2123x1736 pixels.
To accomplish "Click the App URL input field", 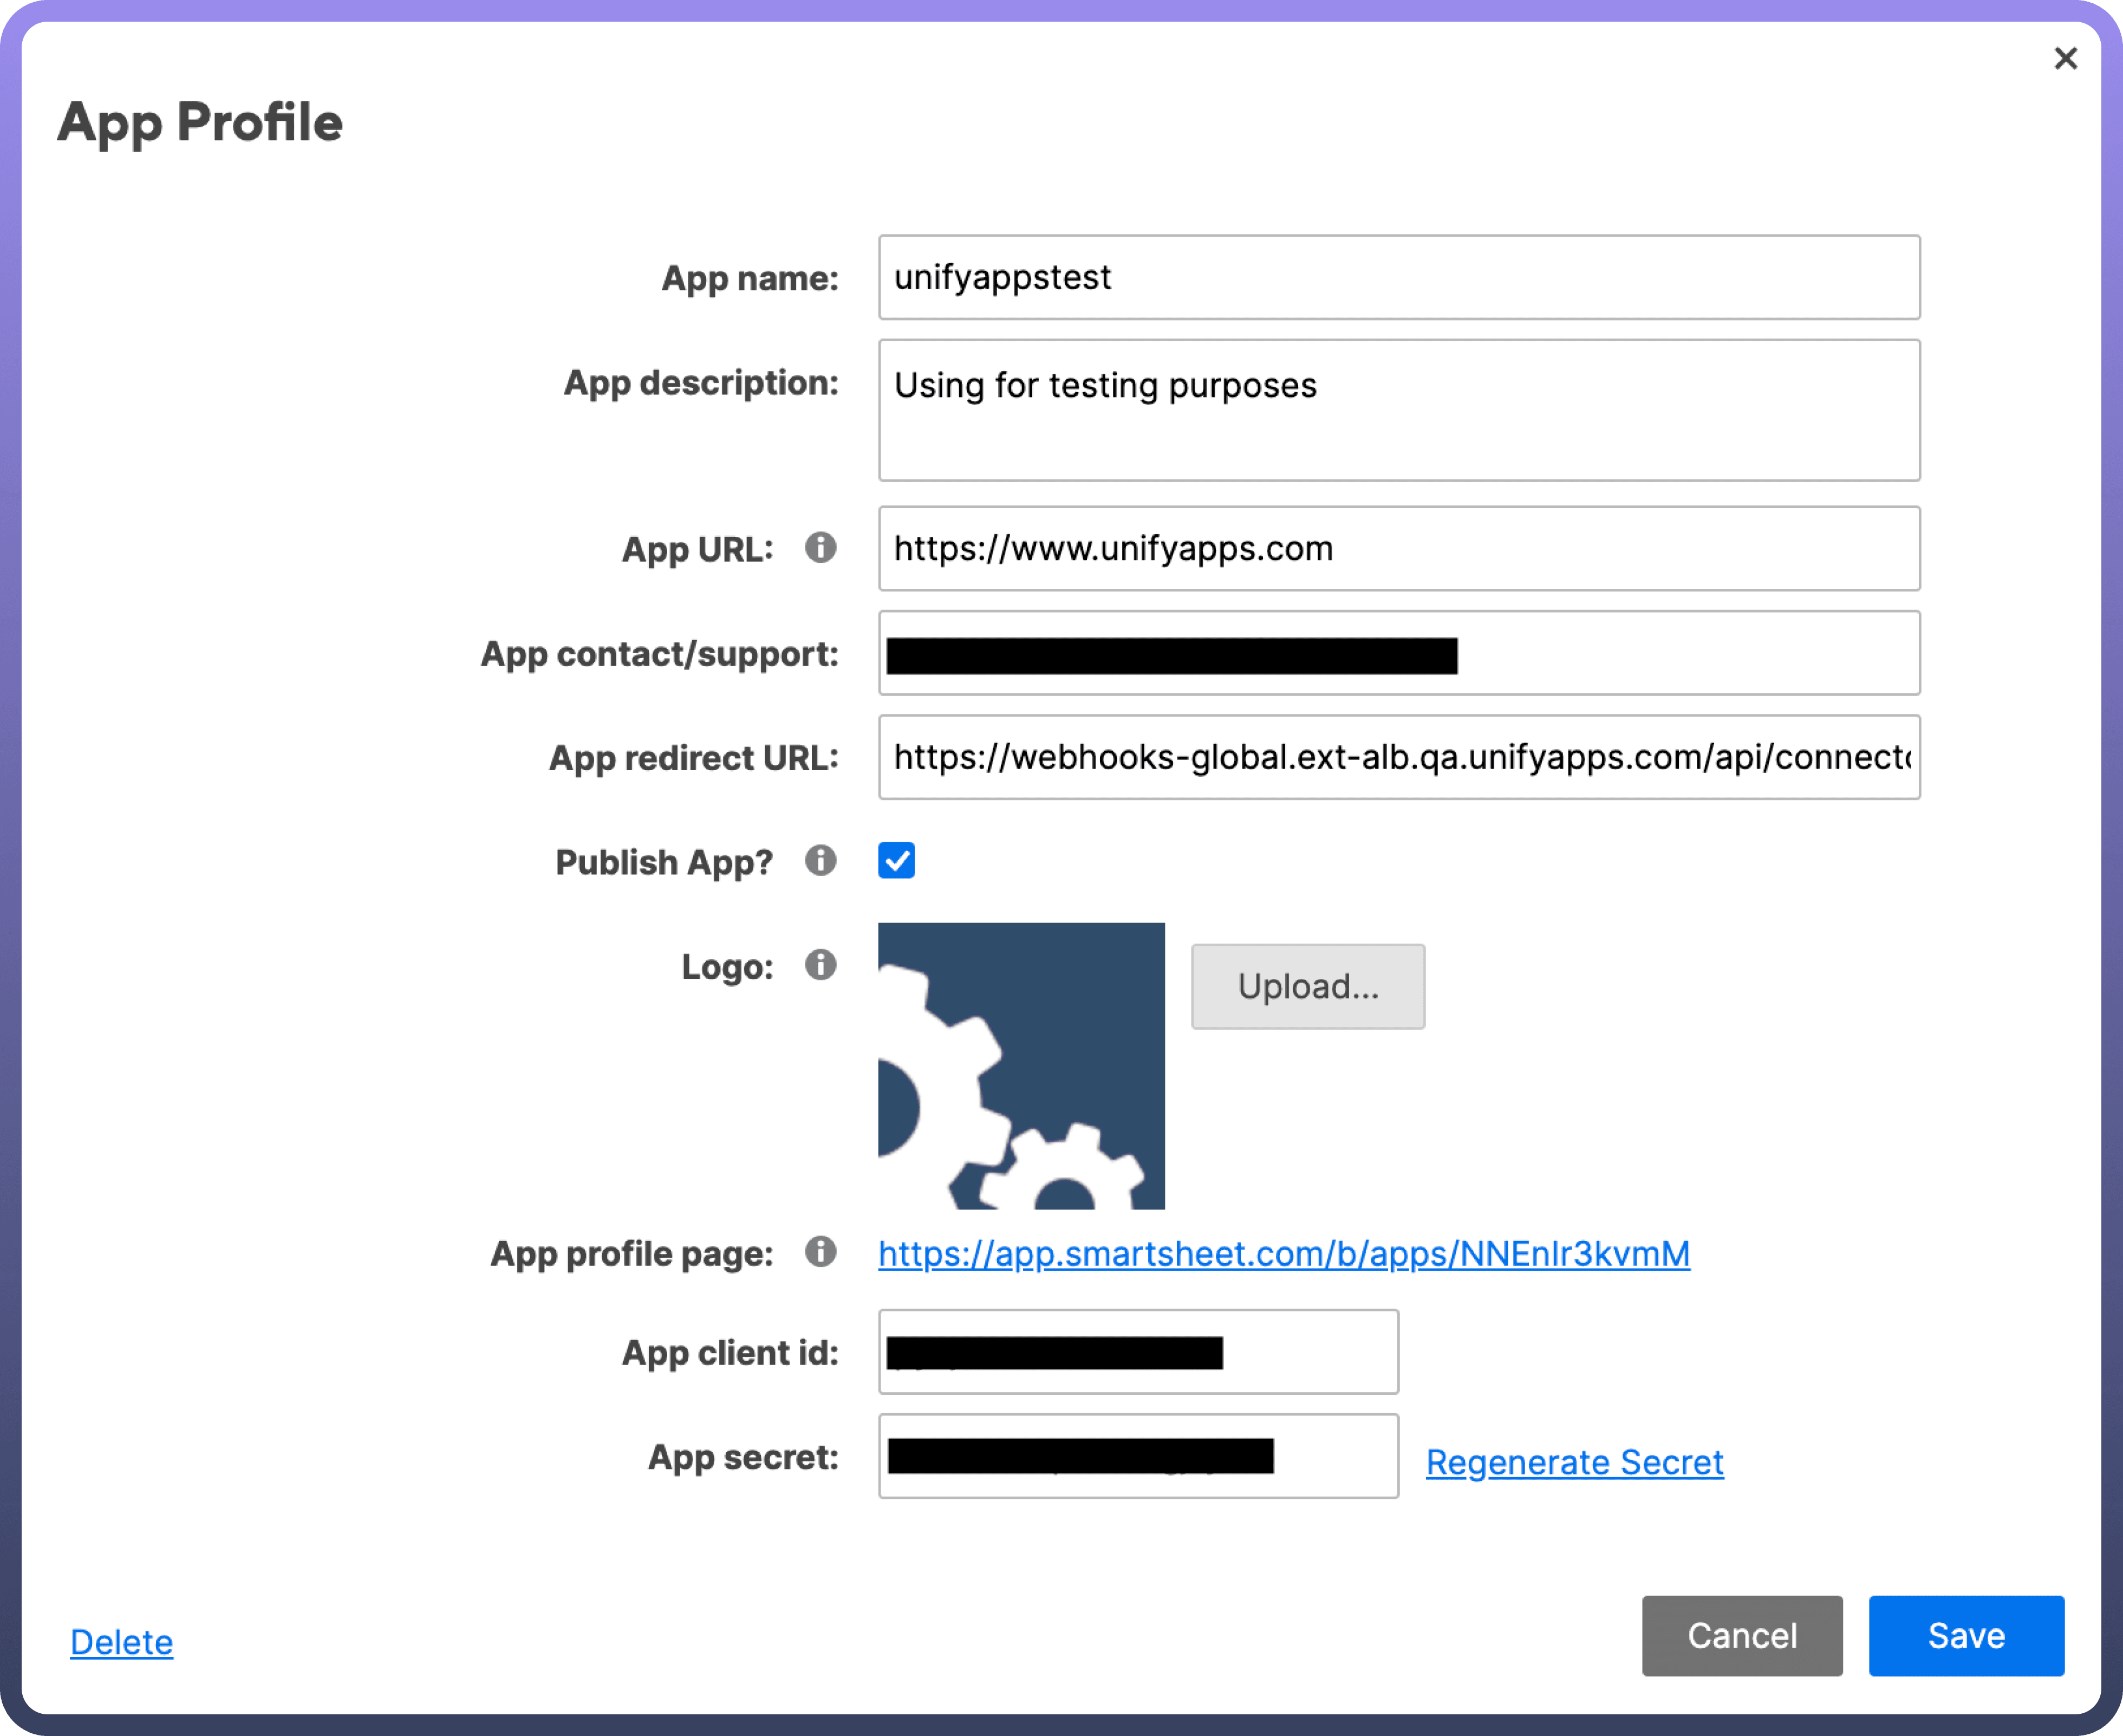I will (1398, 549).
